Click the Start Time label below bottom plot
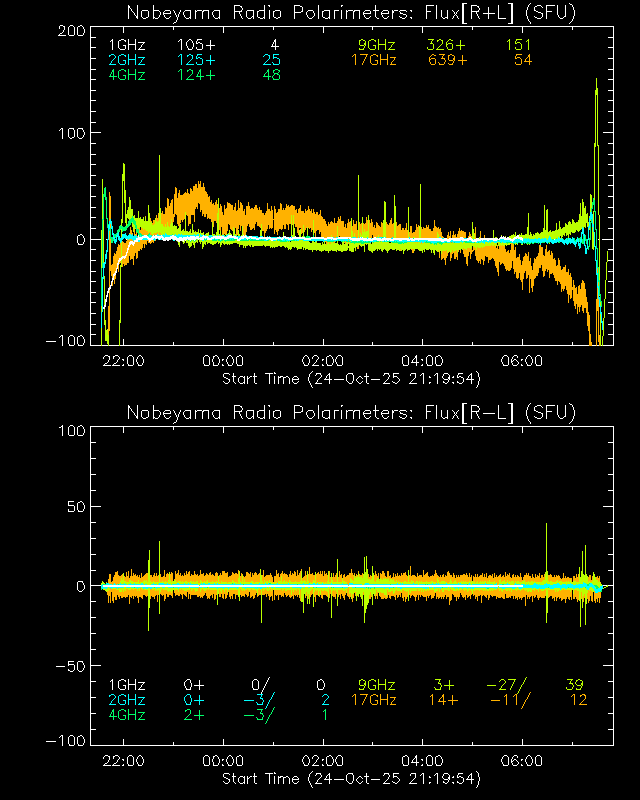 coord(351,778)
